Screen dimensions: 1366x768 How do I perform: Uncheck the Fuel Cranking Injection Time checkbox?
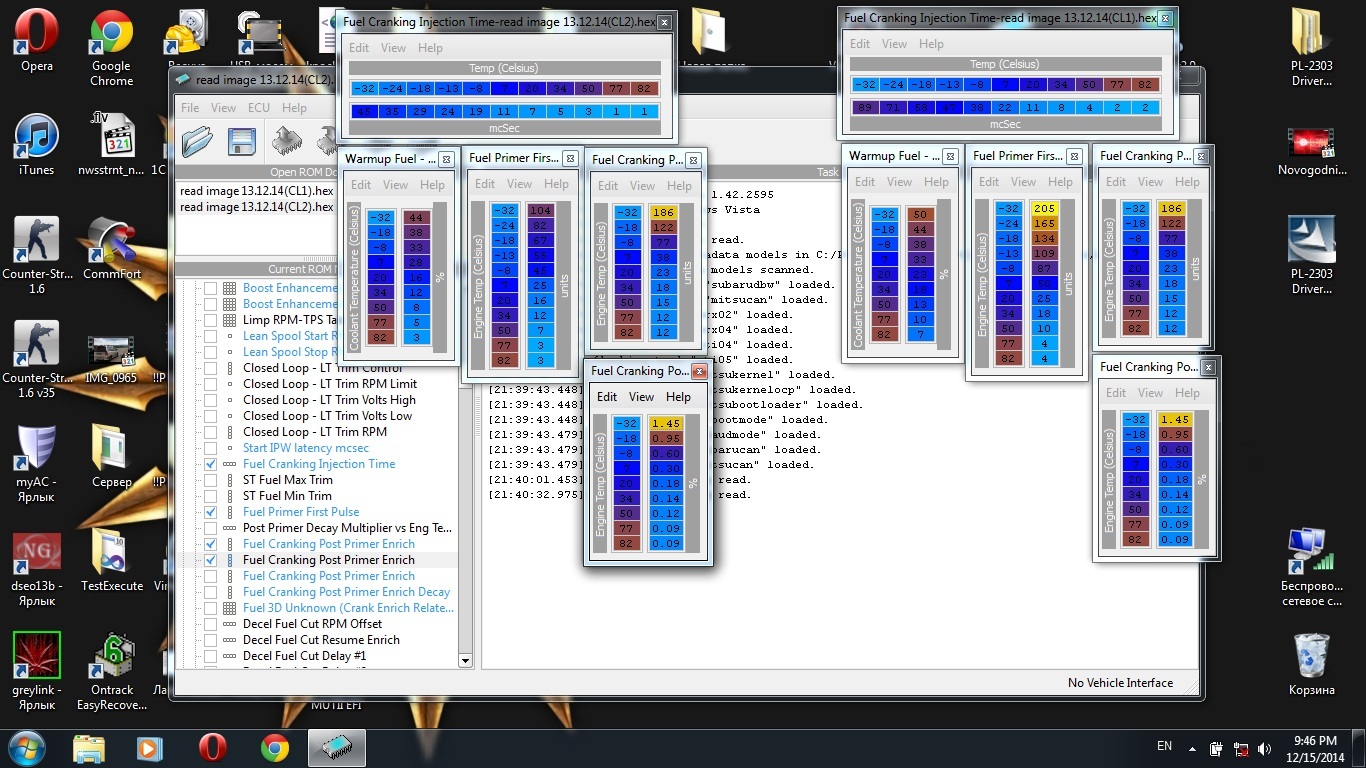click(211, 464)
